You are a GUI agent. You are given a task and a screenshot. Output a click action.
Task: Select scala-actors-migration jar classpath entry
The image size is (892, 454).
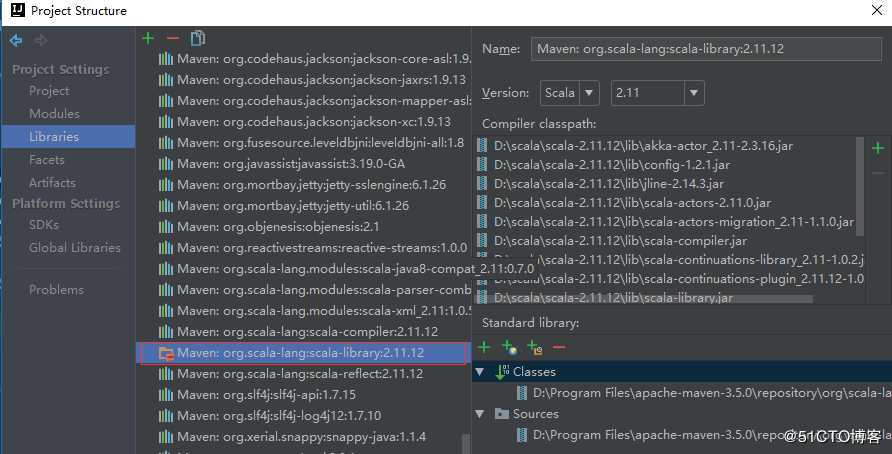[x=674, y=222]
